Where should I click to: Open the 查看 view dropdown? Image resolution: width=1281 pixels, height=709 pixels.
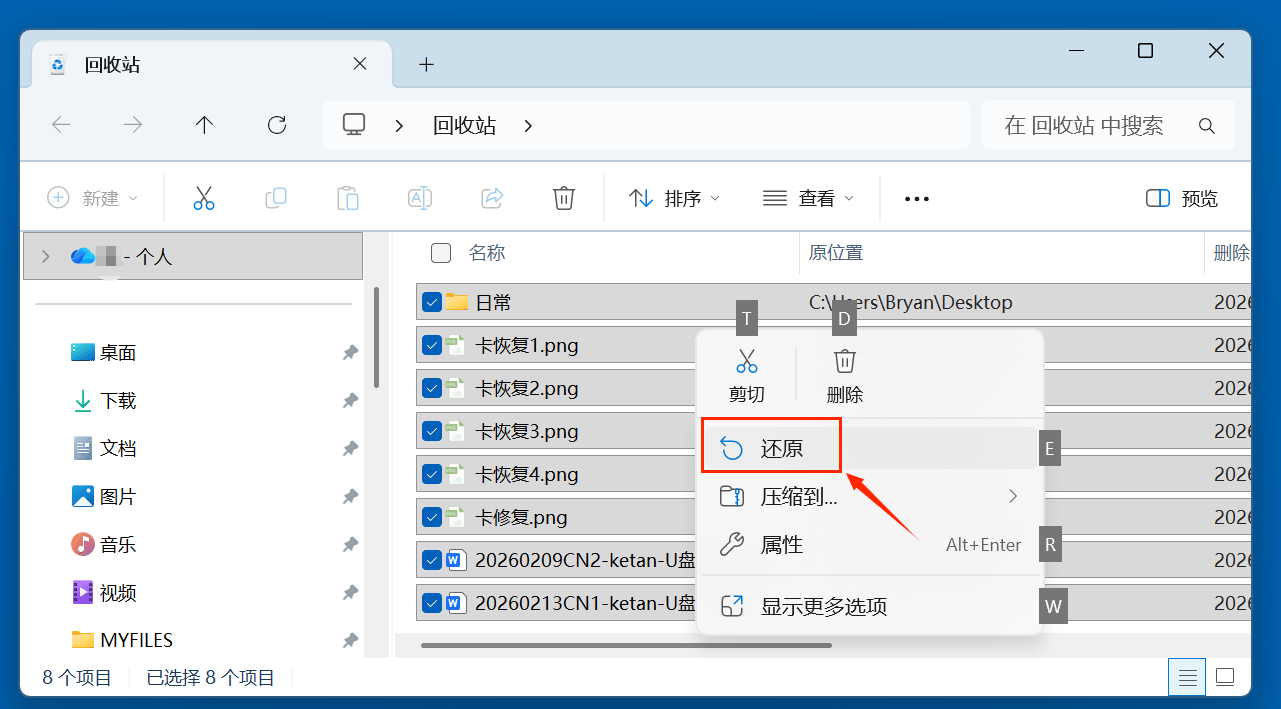[x=808, y=198]
